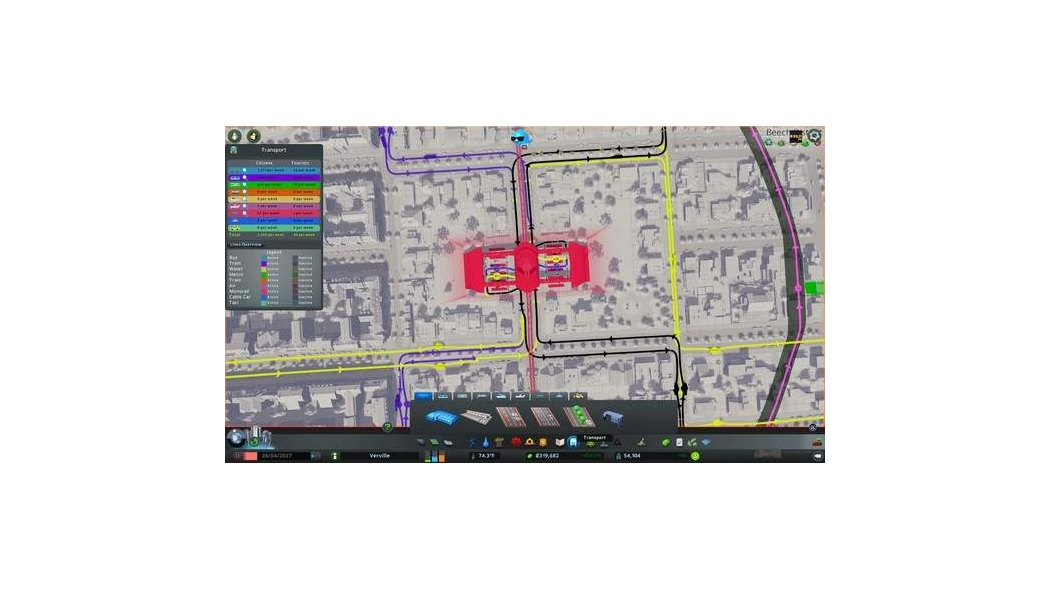Screen dimensions: 1050x590
Task: Open the Lines Overview button
Action: [246, 244]
